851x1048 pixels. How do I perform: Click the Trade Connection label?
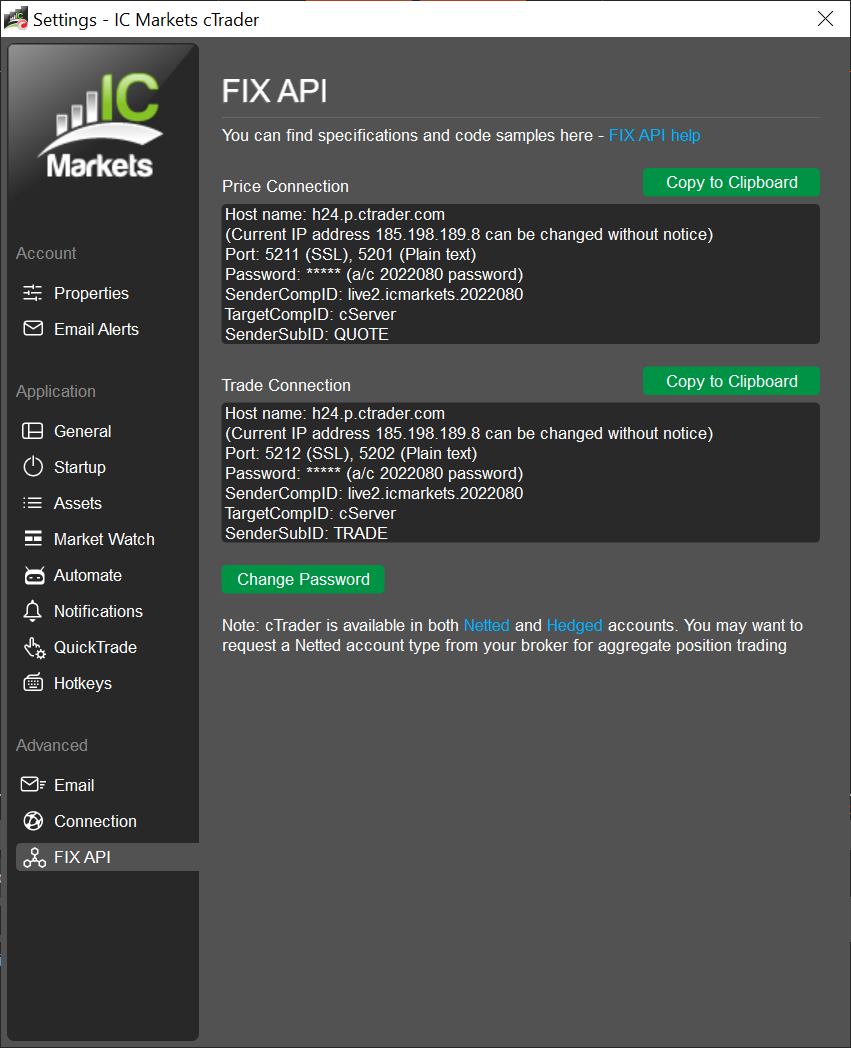pyautogui.click(x=286, y=386)
